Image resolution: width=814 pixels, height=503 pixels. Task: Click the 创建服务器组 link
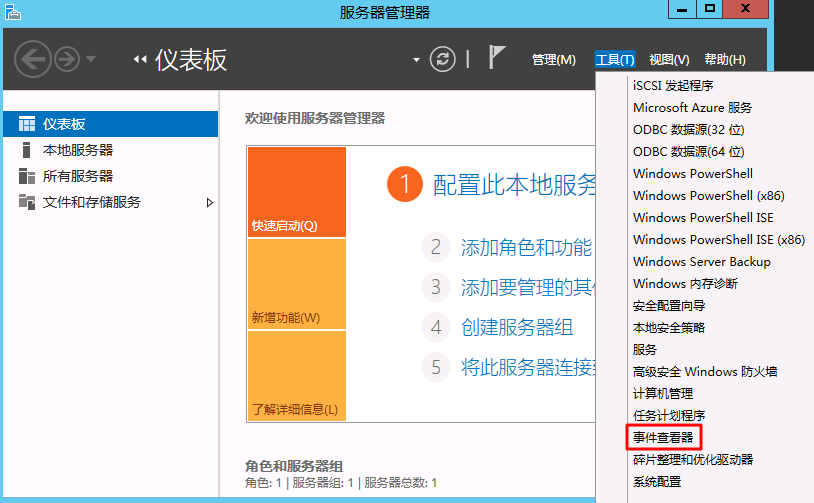tap(517, 328)
